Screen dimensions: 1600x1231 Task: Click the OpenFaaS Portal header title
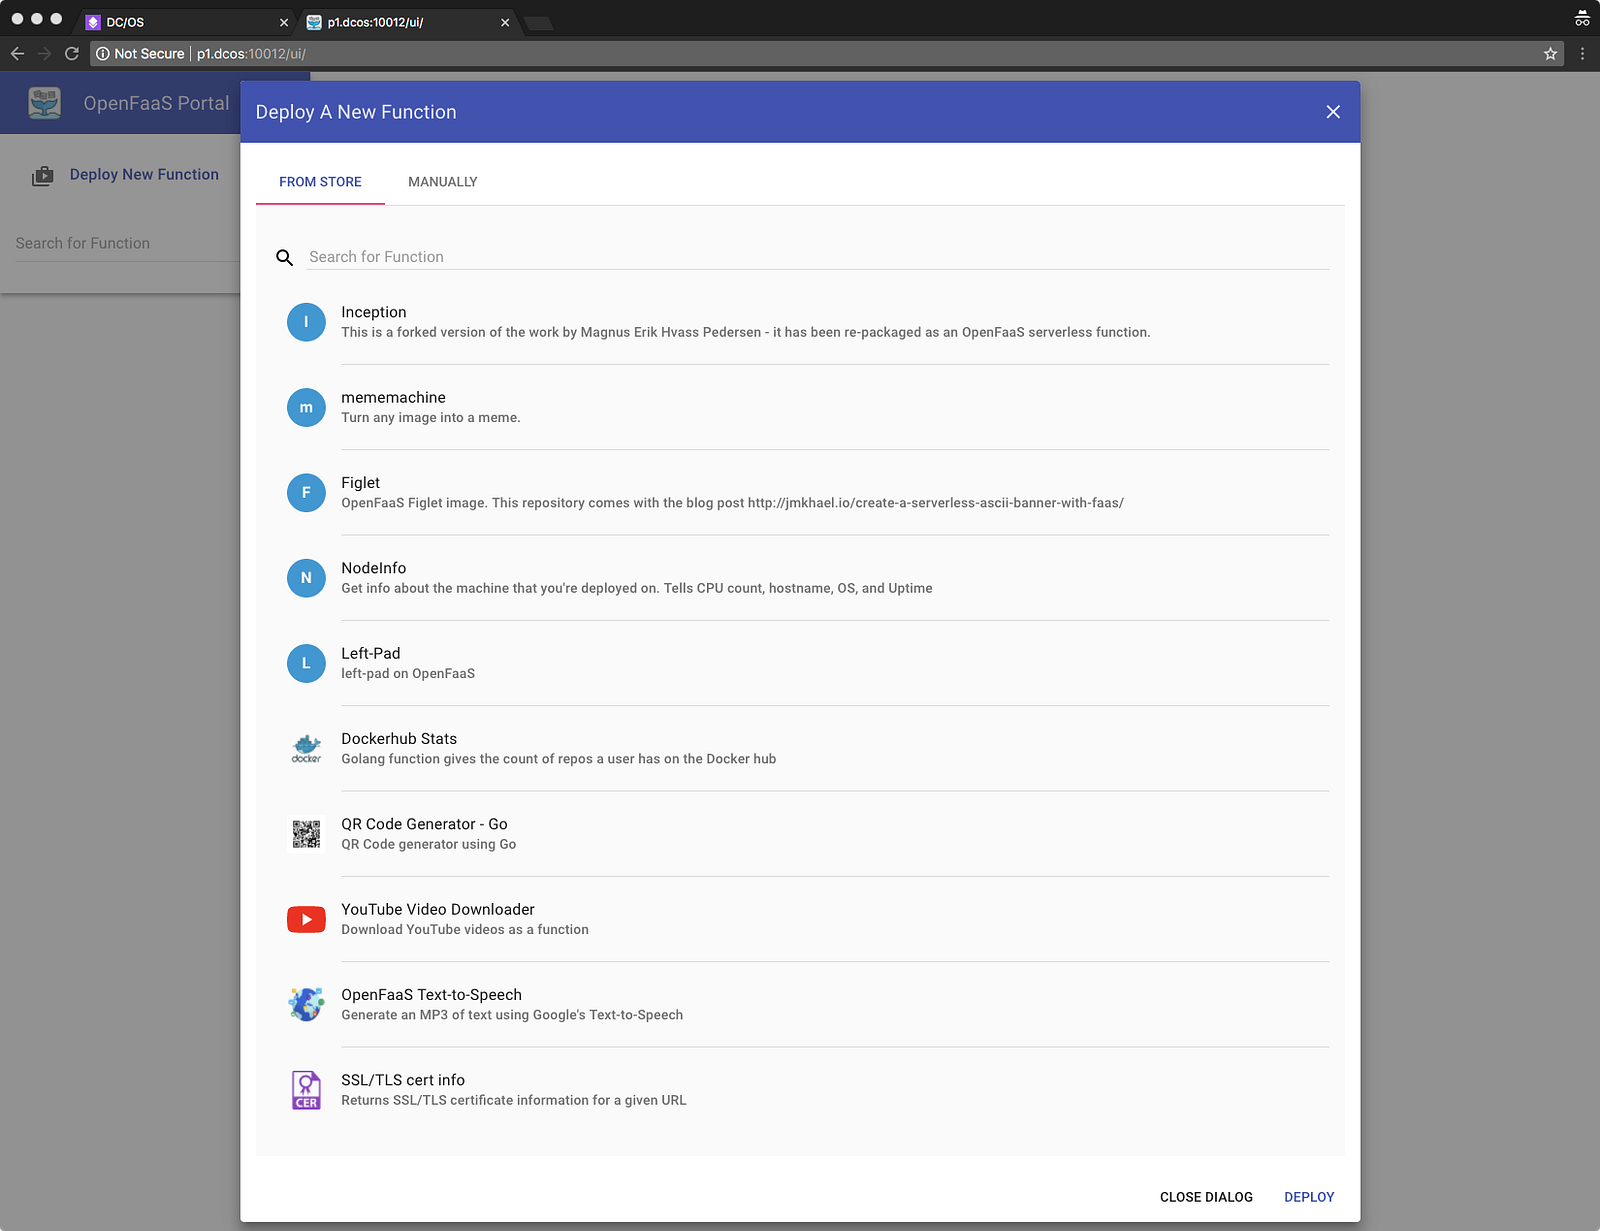click(156, 103)
